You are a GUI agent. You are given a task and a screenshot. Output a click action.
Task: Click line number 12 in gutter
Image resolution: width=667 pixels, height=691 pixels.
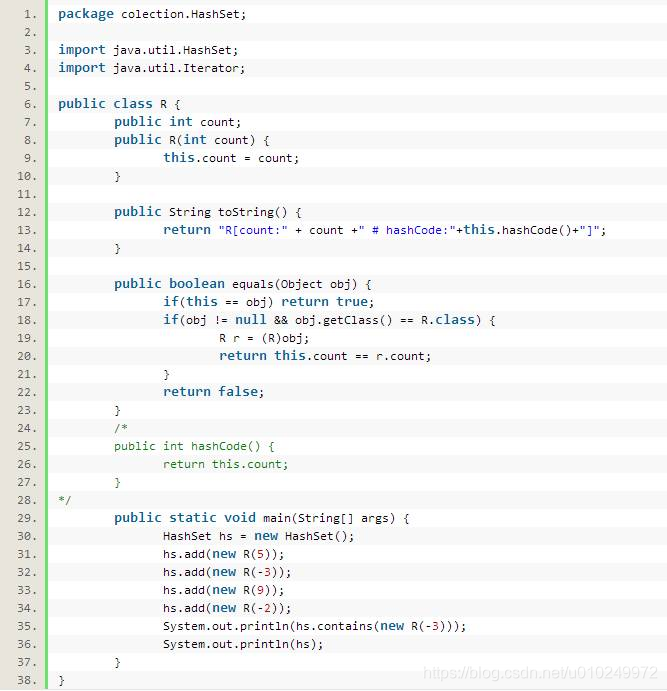click(27, 212)
